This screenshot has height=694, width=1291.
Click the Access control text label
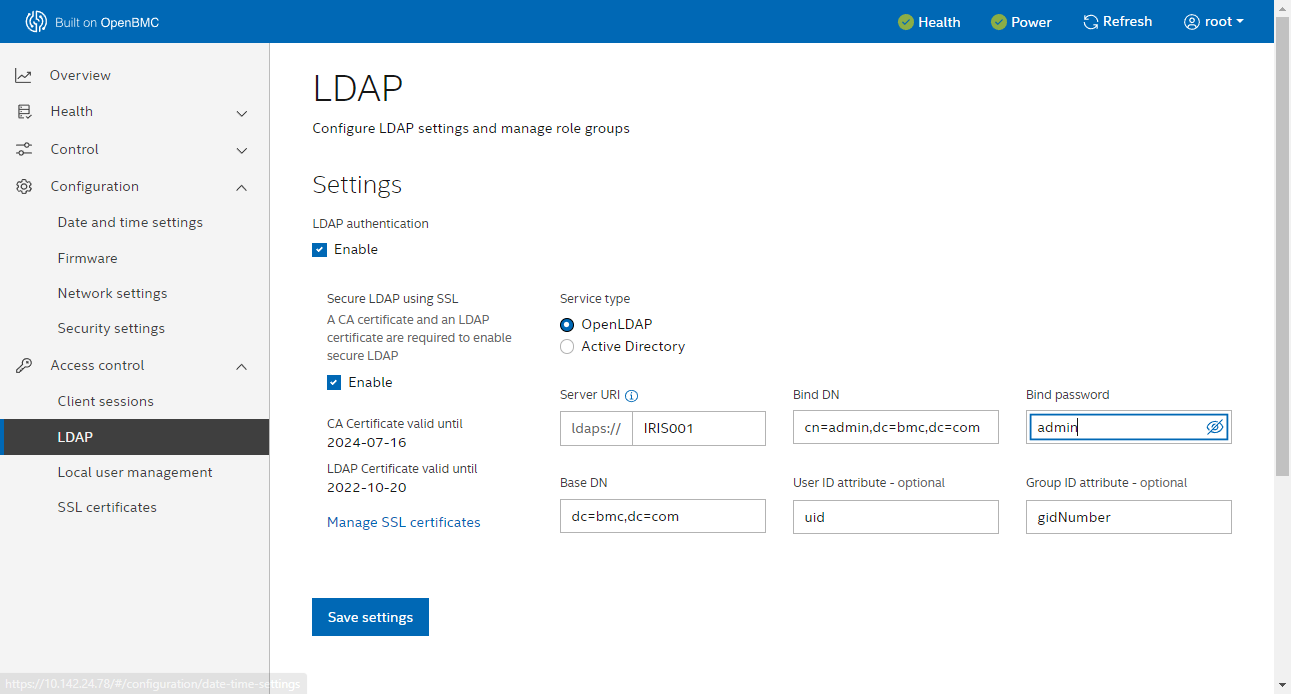[x=98, y=366]
